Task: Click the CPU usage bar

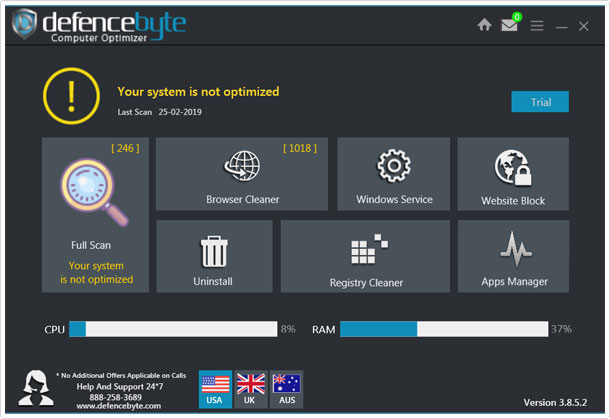Action: (x=173, y=329)
